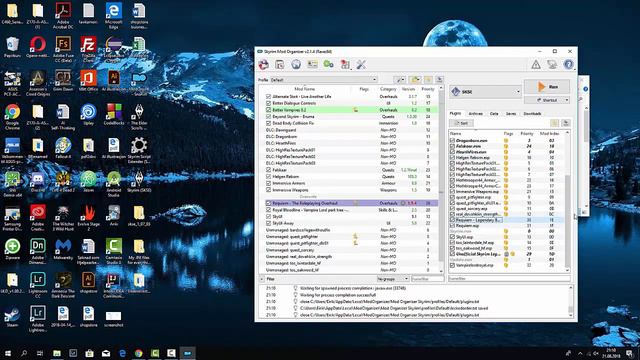The width and height of the screenshot is (640, 360).
Task: Switch to the Plugins tab
Action: 455,113
